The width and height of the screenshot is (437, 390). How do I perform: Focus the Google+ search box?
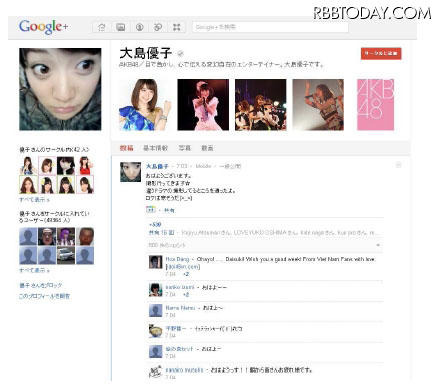(x=270, y=27)
